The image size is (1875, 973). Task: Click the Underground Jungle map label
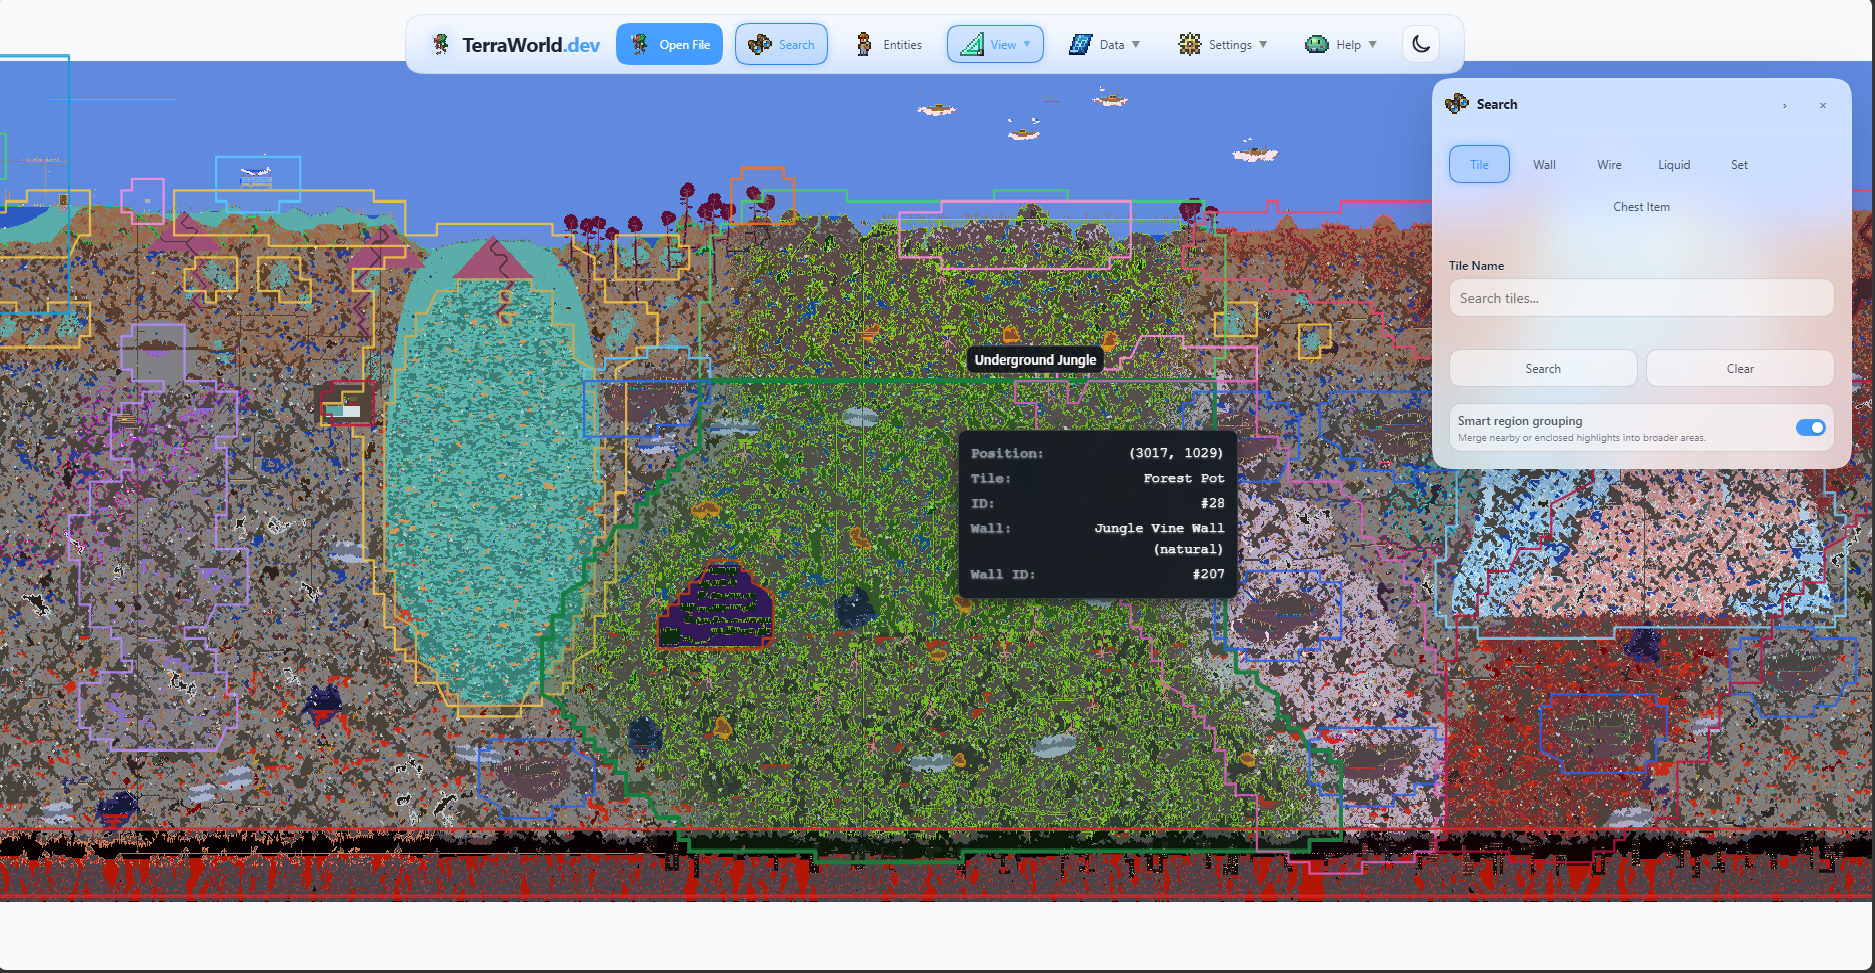coord(1035,360)
